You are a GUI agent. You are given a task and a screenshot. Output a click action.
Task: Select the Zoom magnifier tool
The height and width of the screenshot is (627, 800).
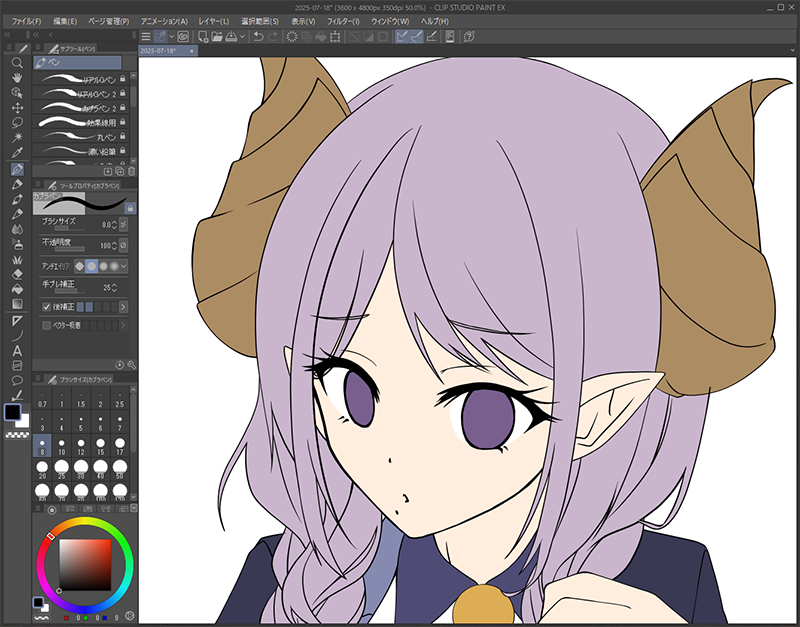[17, 63]
